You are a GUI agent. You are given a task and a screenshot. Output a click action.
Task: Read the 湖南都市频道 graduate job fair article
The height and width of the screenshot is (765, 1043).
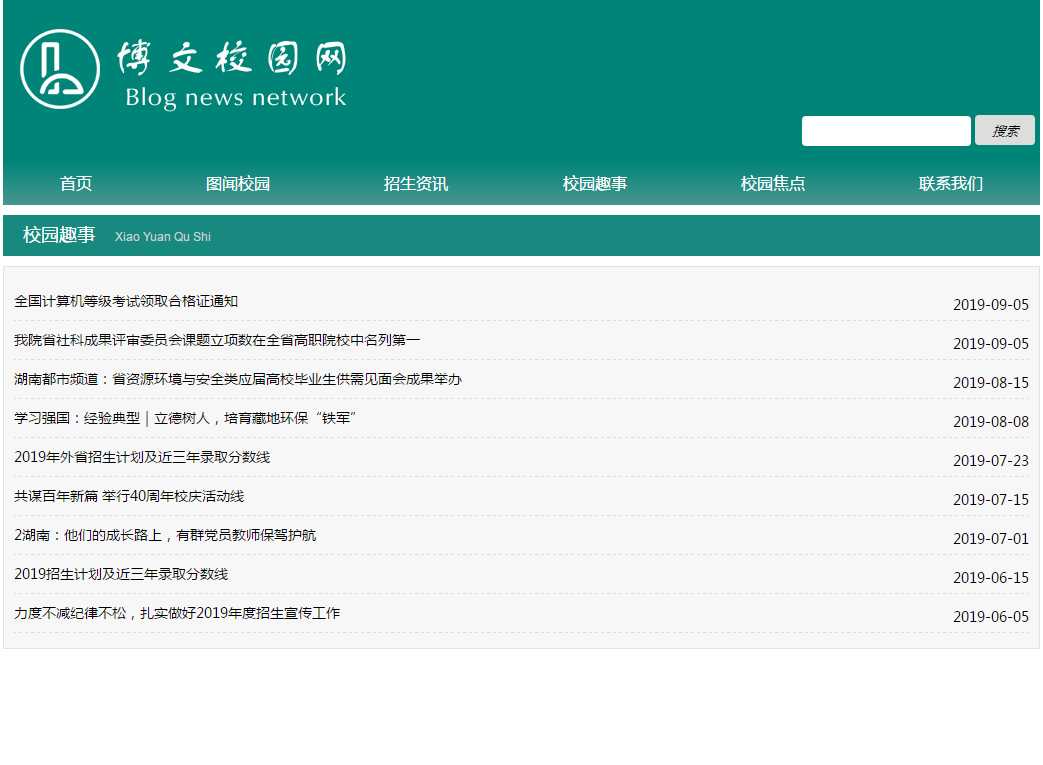pos(238,380)
